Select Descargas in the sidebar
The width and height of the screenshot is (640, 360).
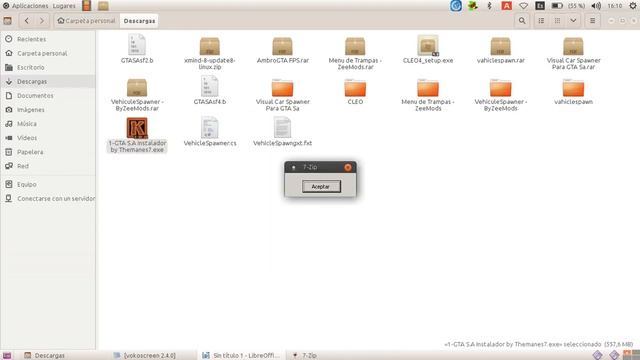point(48,82)
